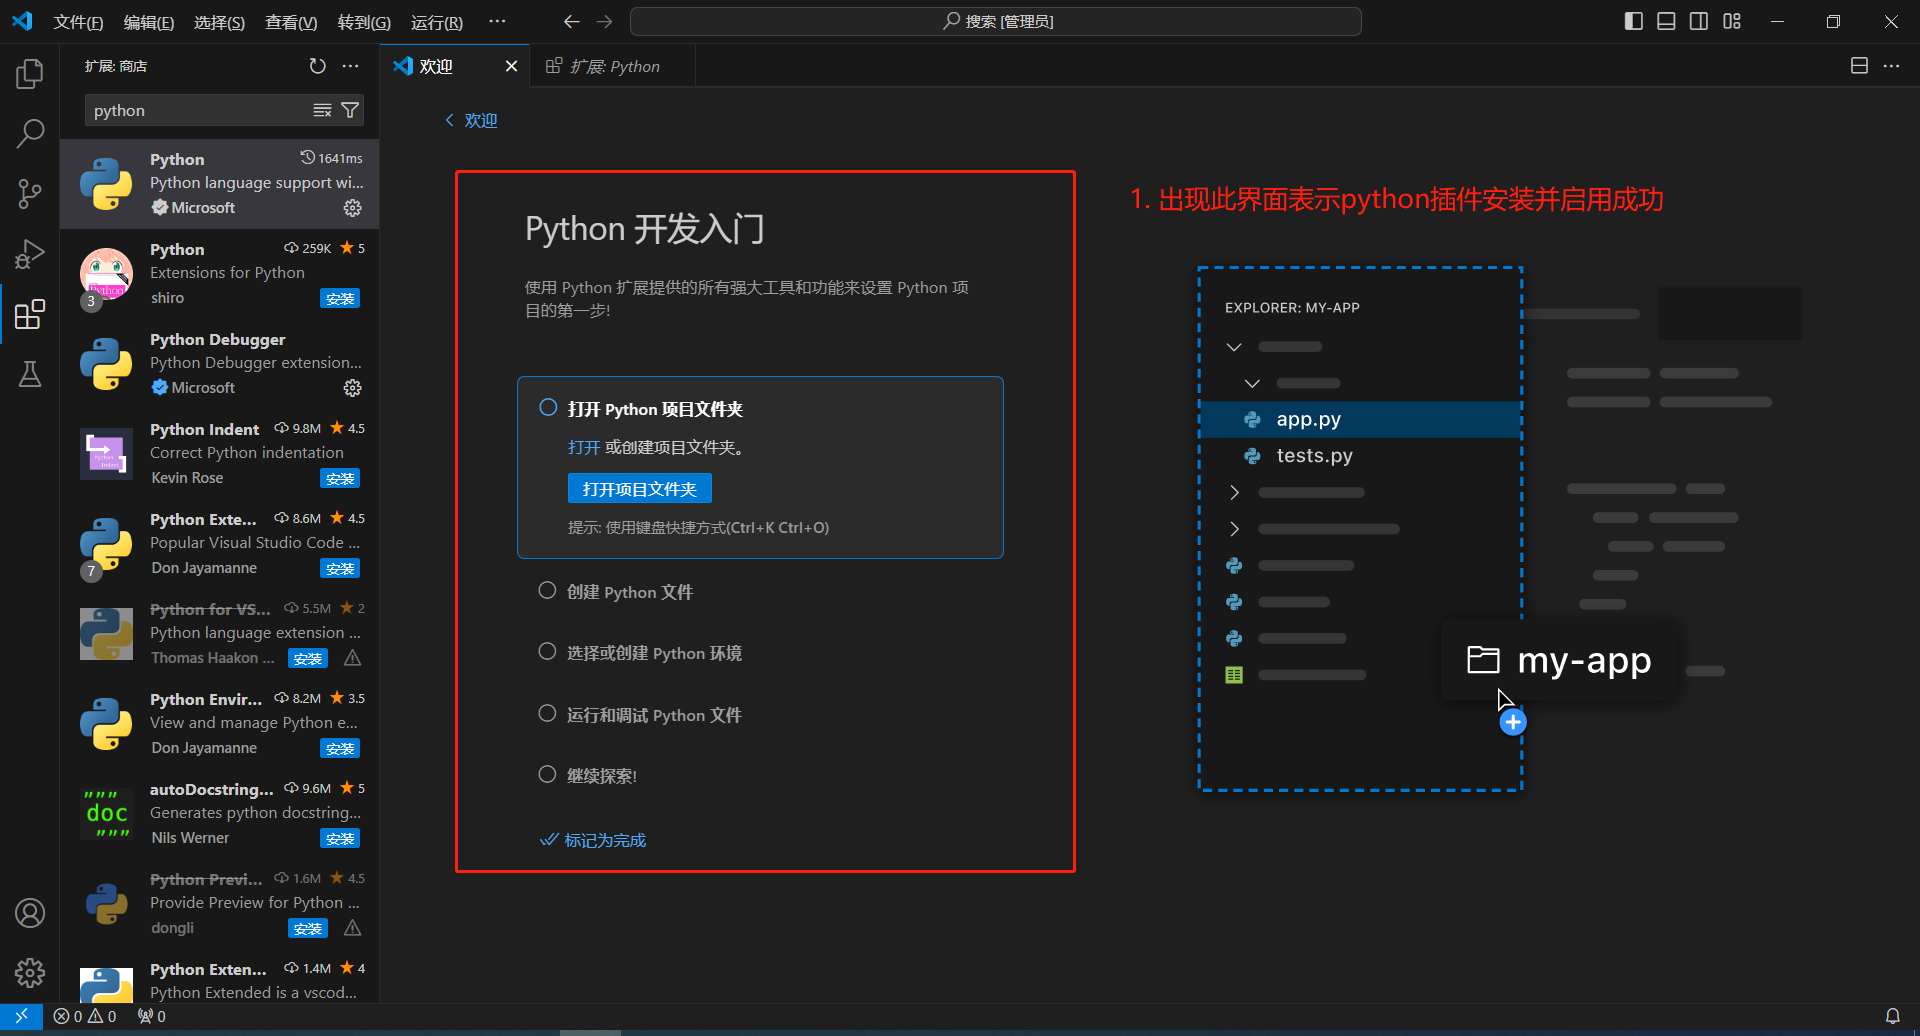Open the 运行(R) menu
The height and width of the screenshot is (1036, 1920).
pos(437,22)
